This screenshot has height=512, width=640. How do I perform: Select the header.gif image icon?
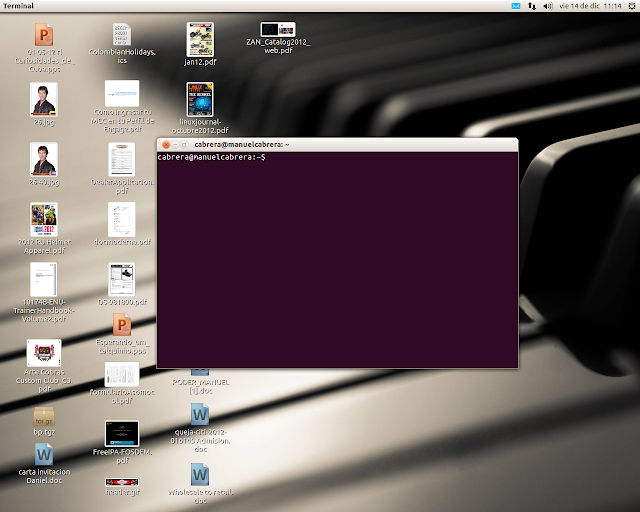click(122, 482)
